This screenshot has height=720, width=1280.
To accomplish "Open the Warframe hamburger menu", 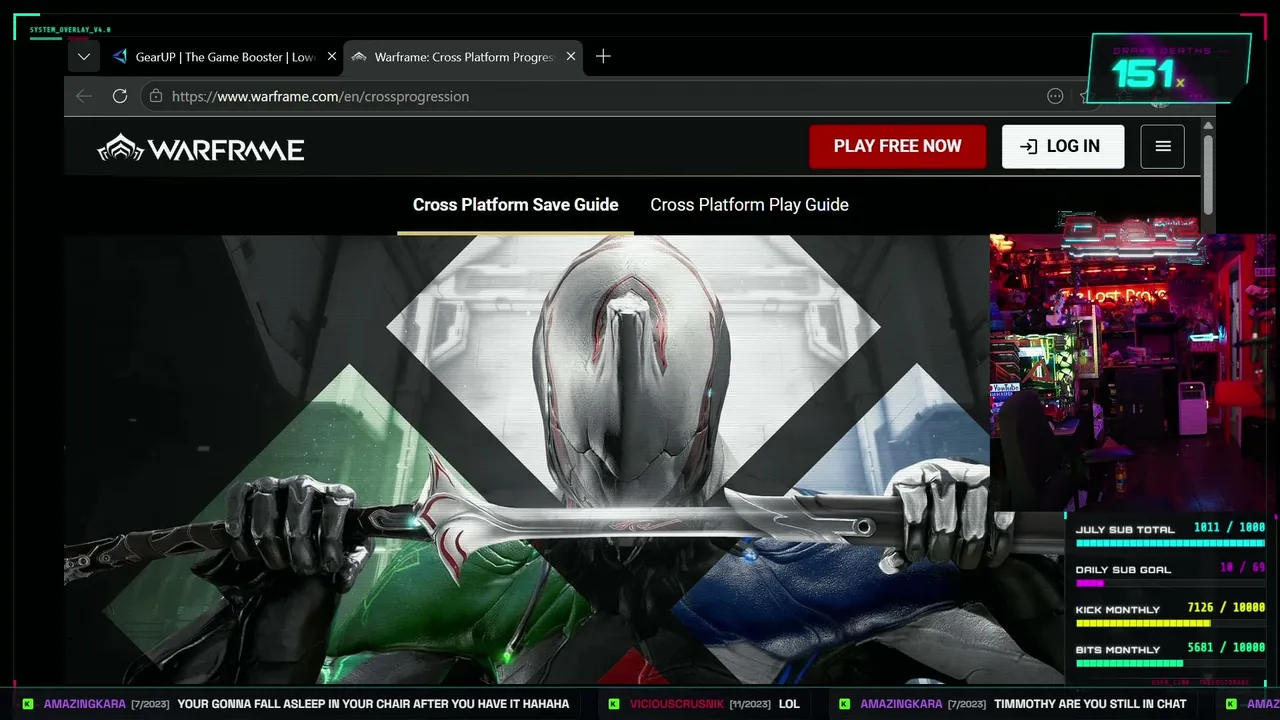I will (x=1163, y=146).
